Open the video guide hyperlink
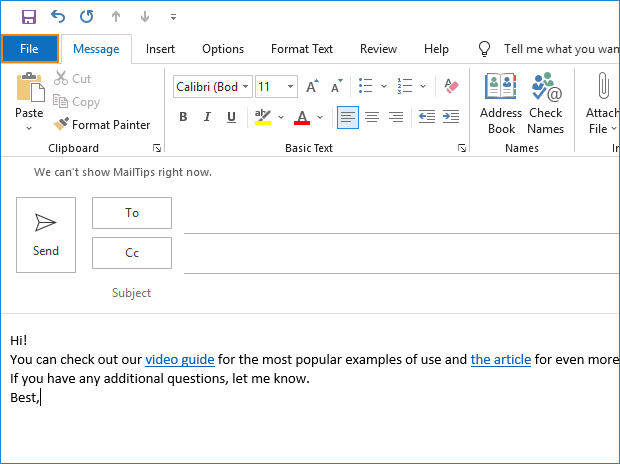 tap(180, 359)
